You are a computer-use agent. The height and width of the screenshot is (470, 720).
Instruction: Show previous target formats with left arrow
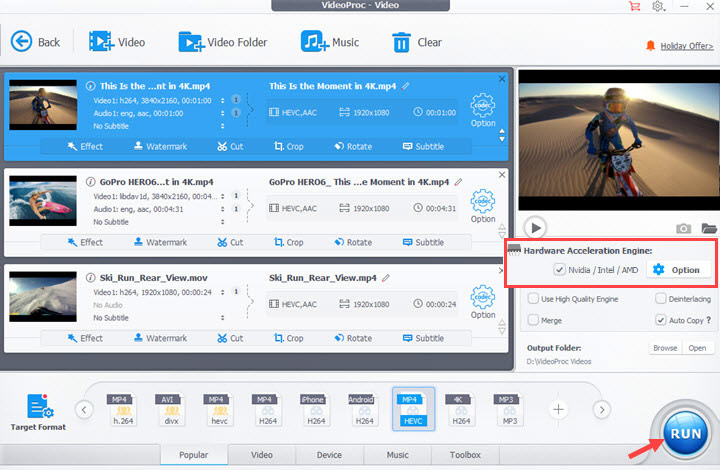click(x=84, y=409)
